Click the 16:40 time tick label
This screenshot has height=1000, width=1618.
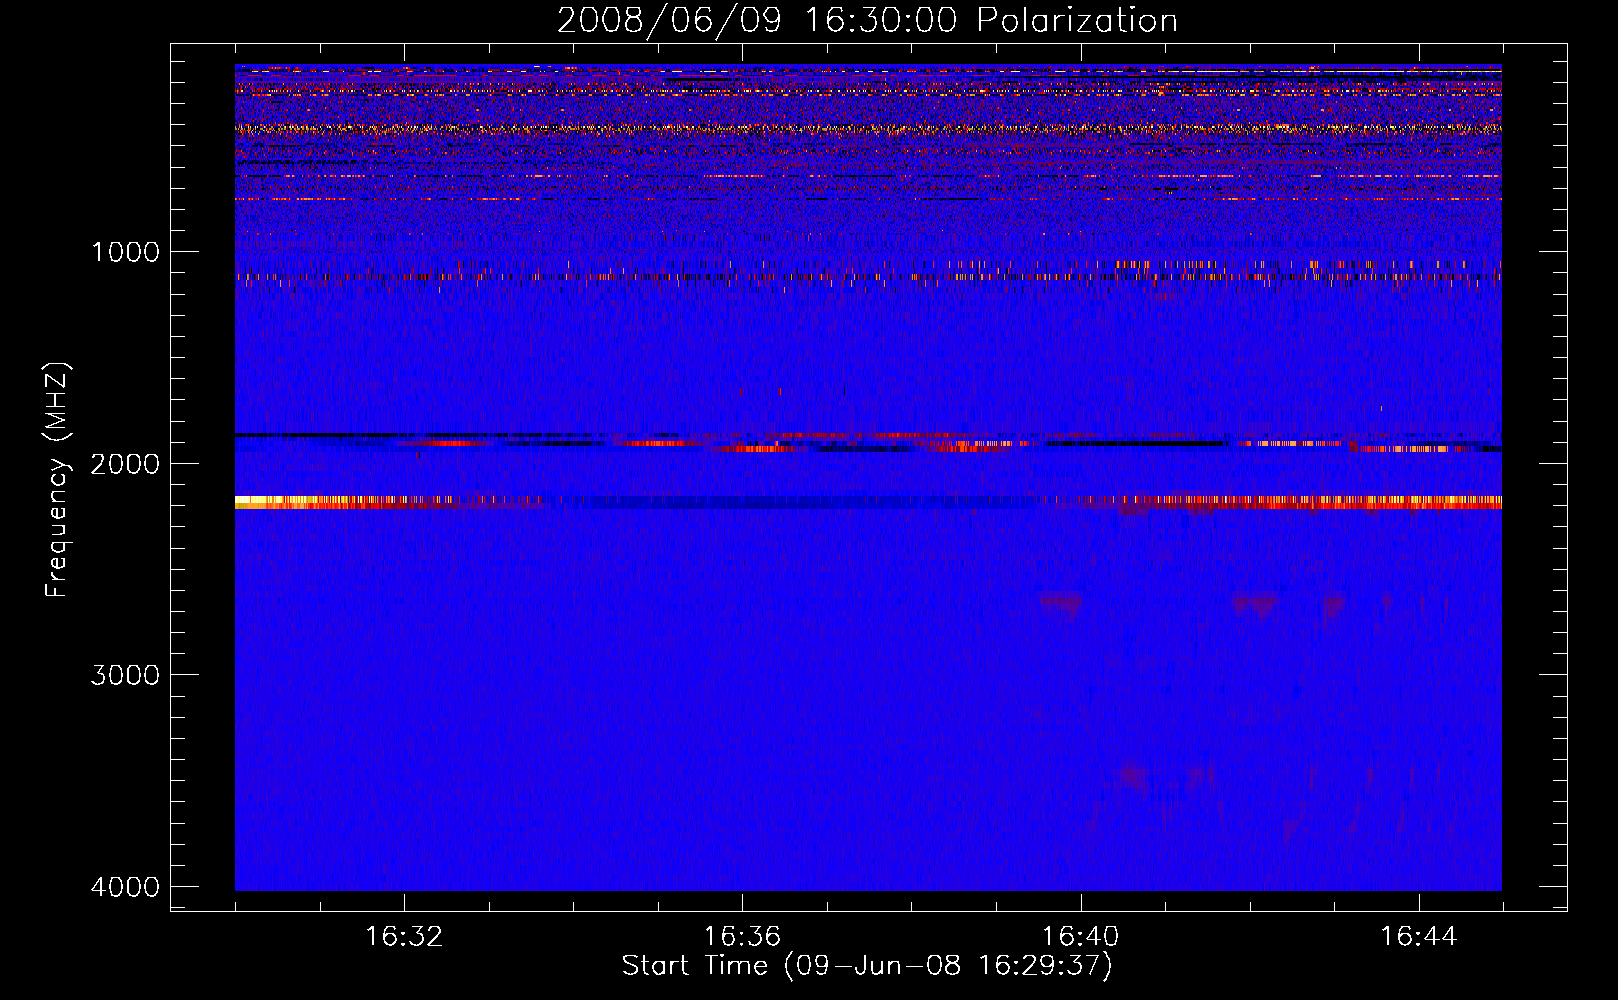tap(1080, 937)
